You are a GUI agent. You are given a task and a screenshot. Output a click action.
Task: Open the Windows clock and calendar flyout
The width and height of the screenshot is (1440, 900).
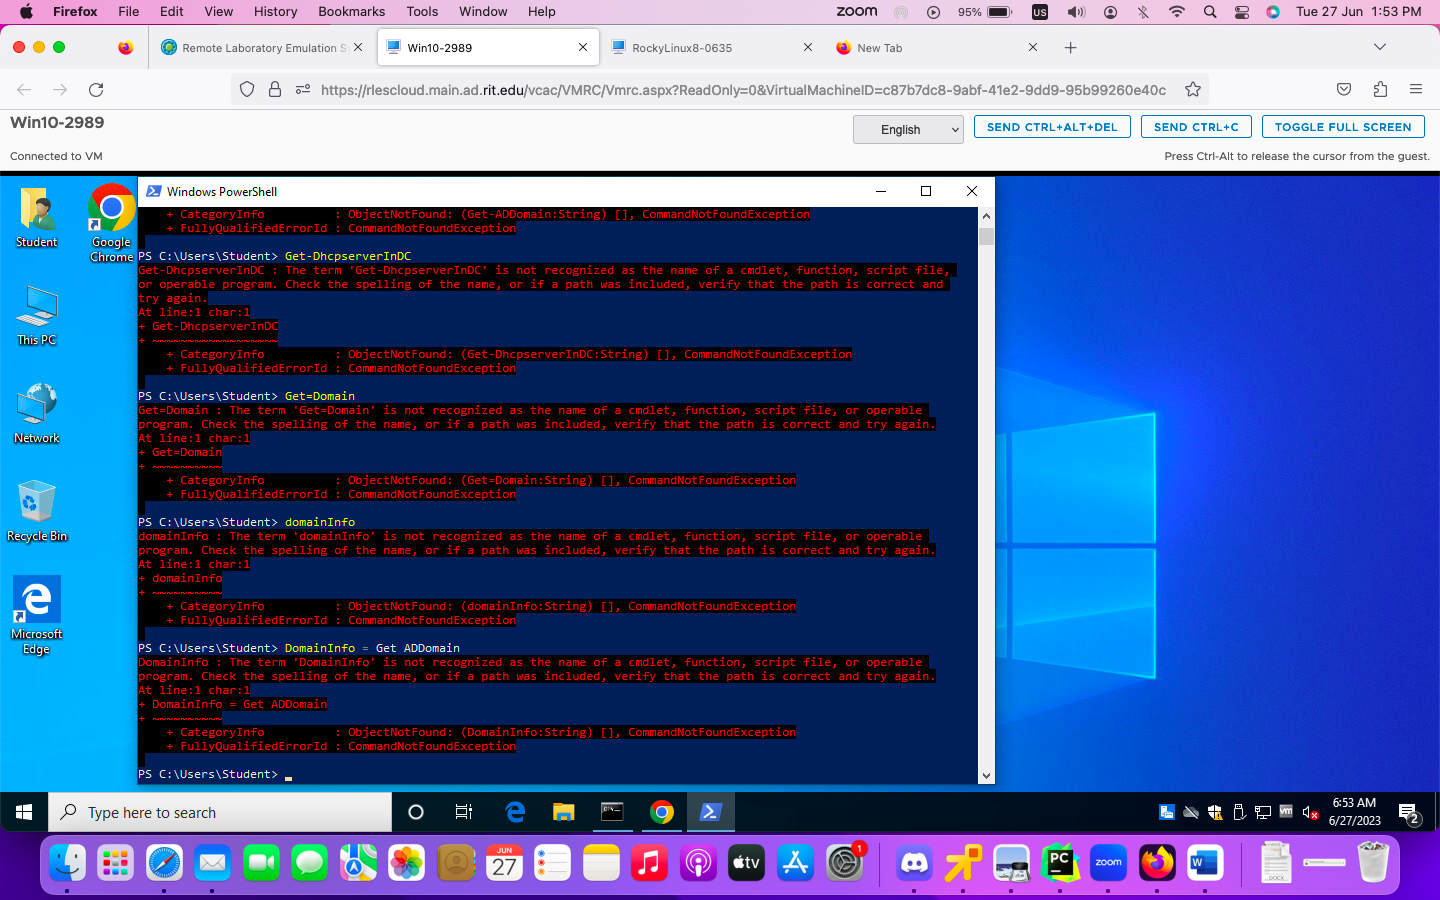point(1354,812)
